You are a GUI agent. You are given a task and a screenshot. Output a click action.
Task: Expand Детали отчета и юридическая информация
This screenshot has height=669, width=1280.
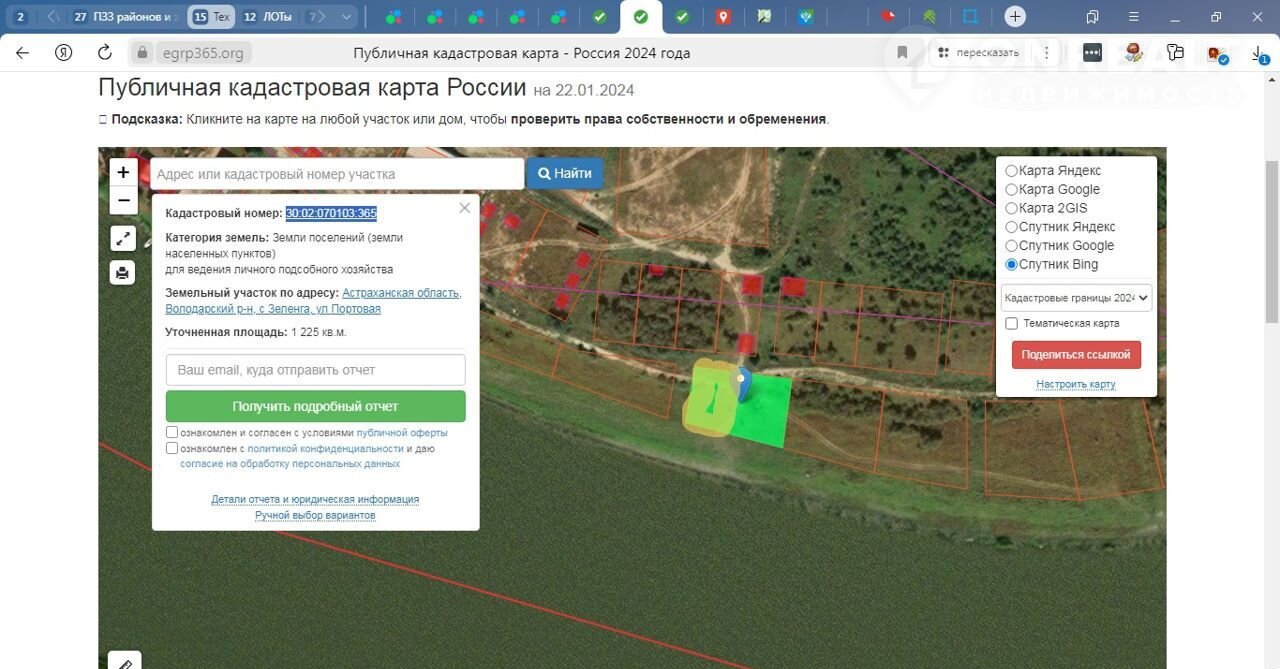pyautogui.click(x=315, y=499)
